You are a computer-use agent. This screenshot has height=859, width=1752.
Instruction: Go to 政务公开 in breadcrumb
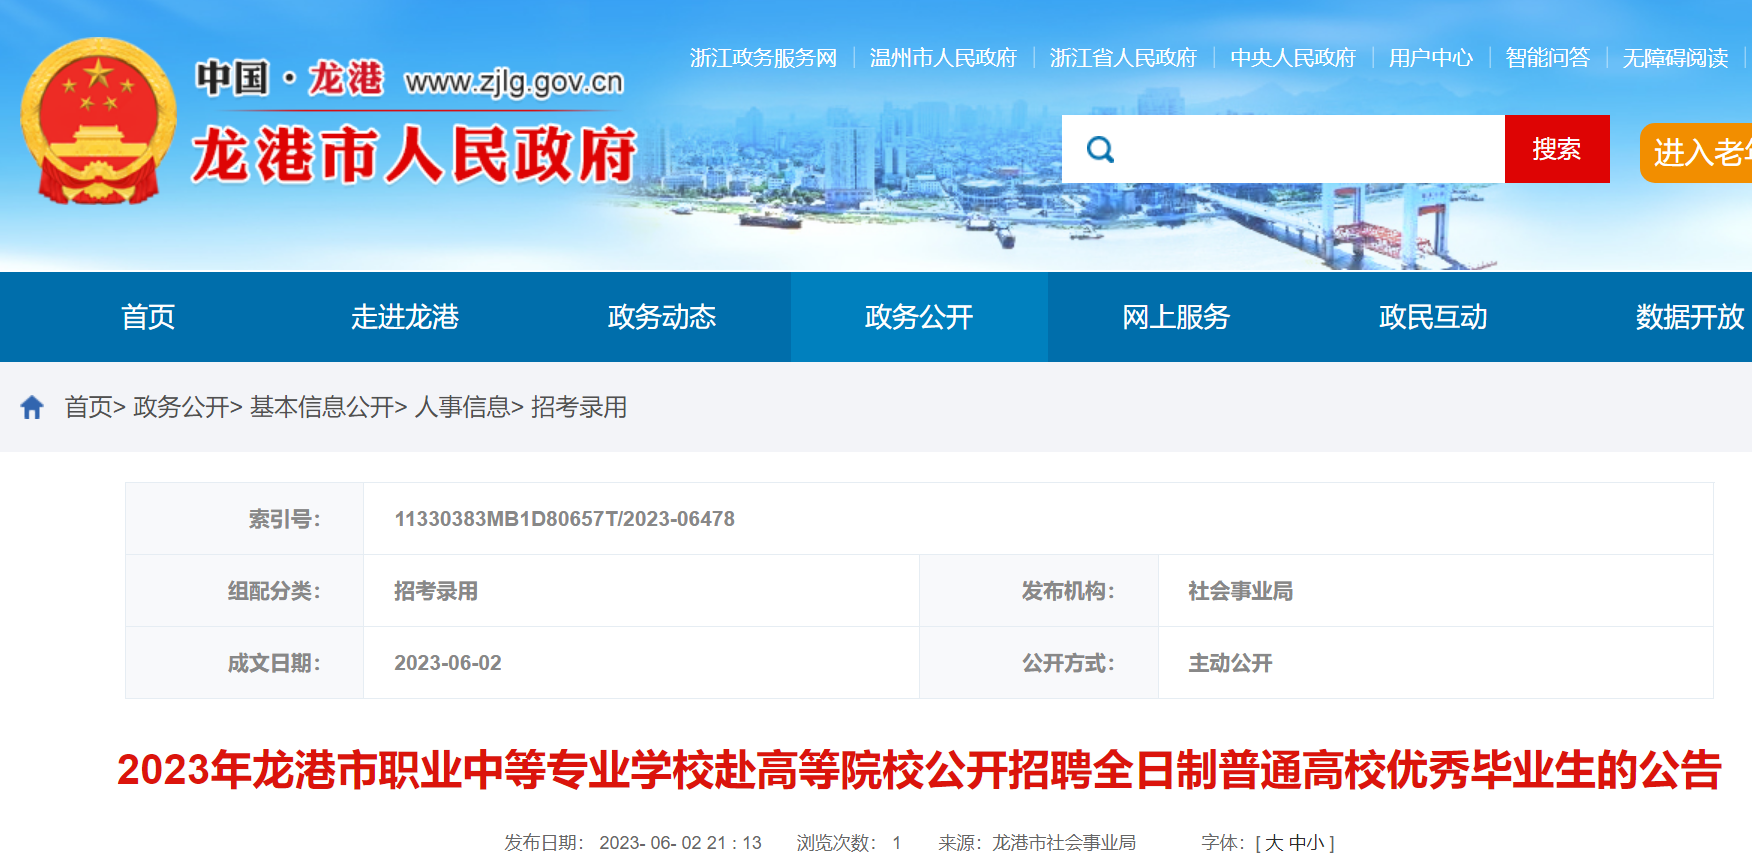[x=181, y=407]
